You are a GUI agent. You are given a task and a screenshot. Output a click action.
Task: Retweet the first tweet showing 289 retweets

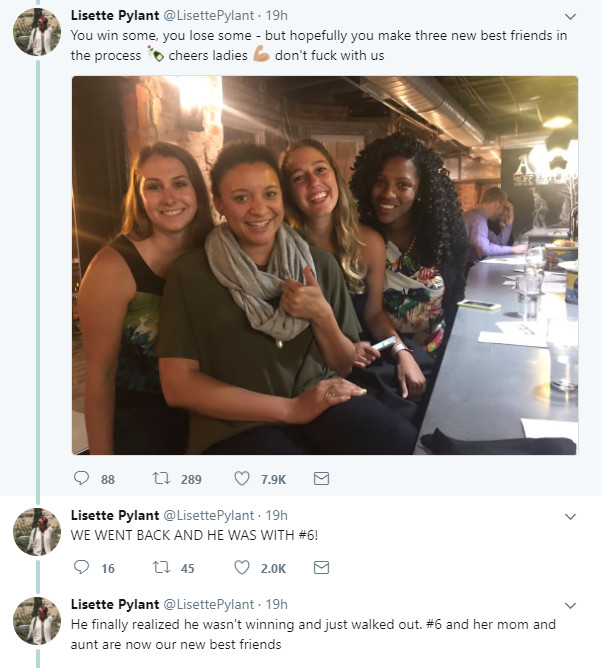tap(160, 479)
